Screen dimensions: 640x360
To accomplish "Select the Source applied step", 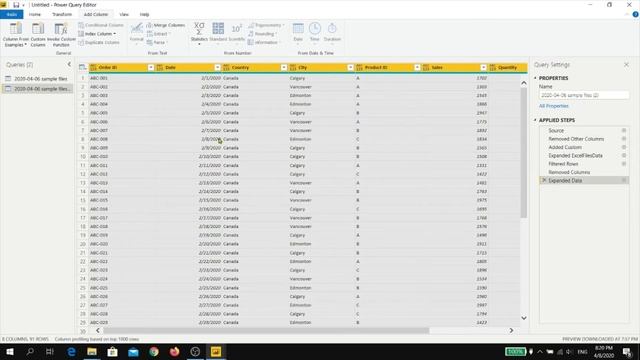I will point(584,131).
